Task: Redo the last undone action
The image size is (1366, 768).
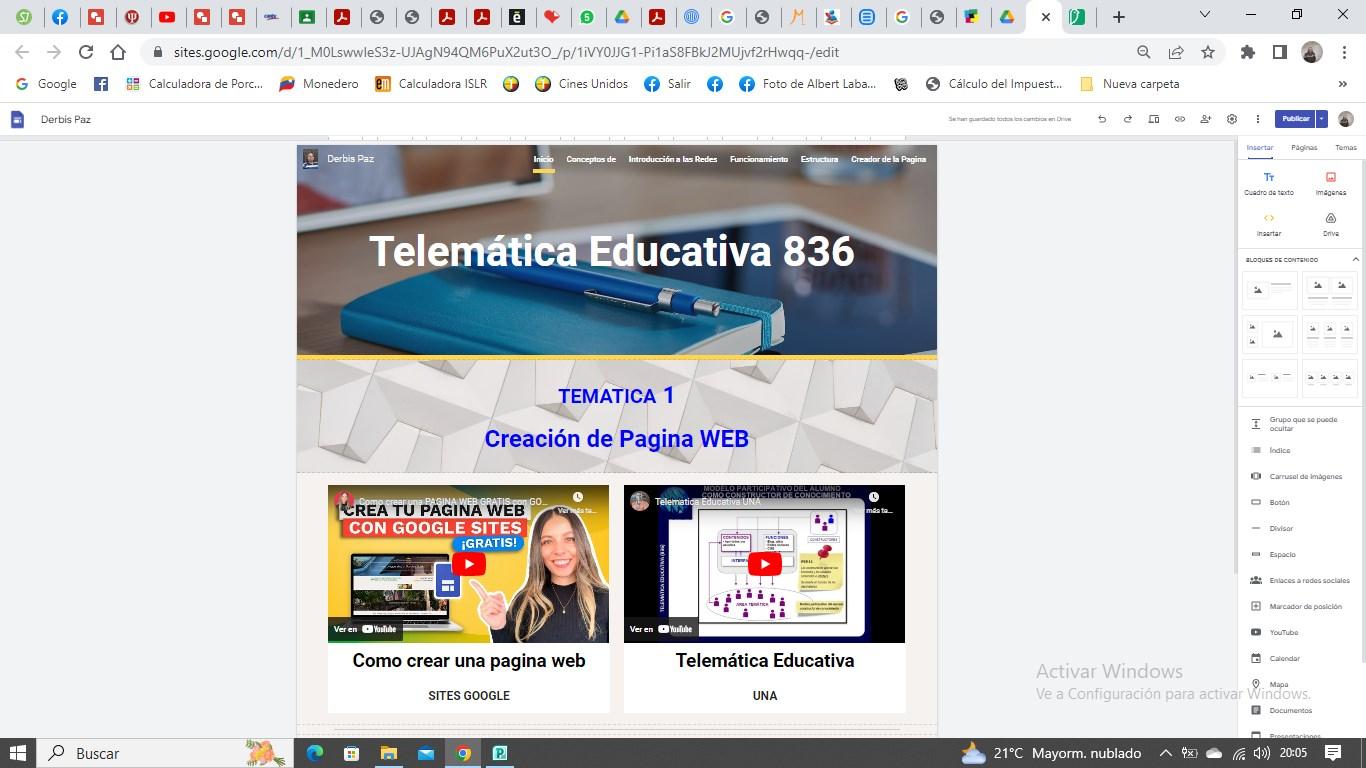Action: 1128,119
